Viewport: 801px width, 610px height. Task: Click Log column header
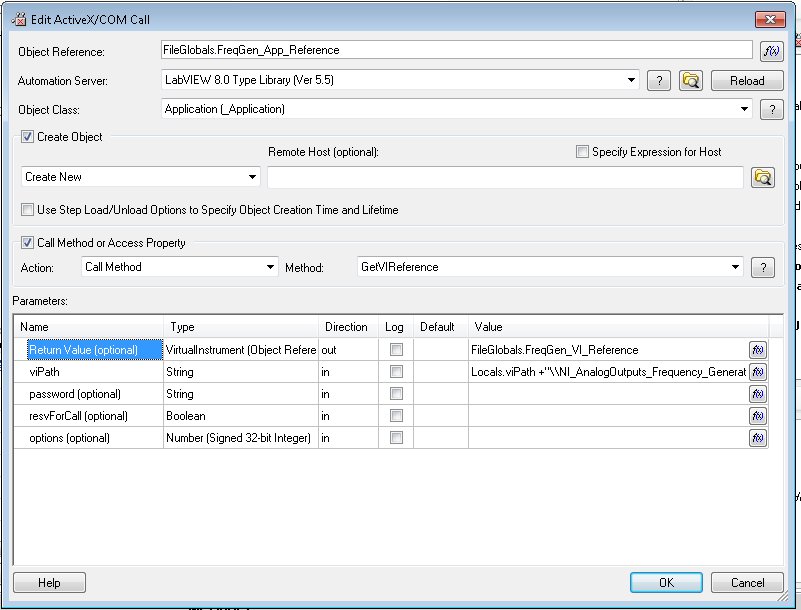point(396,327)
